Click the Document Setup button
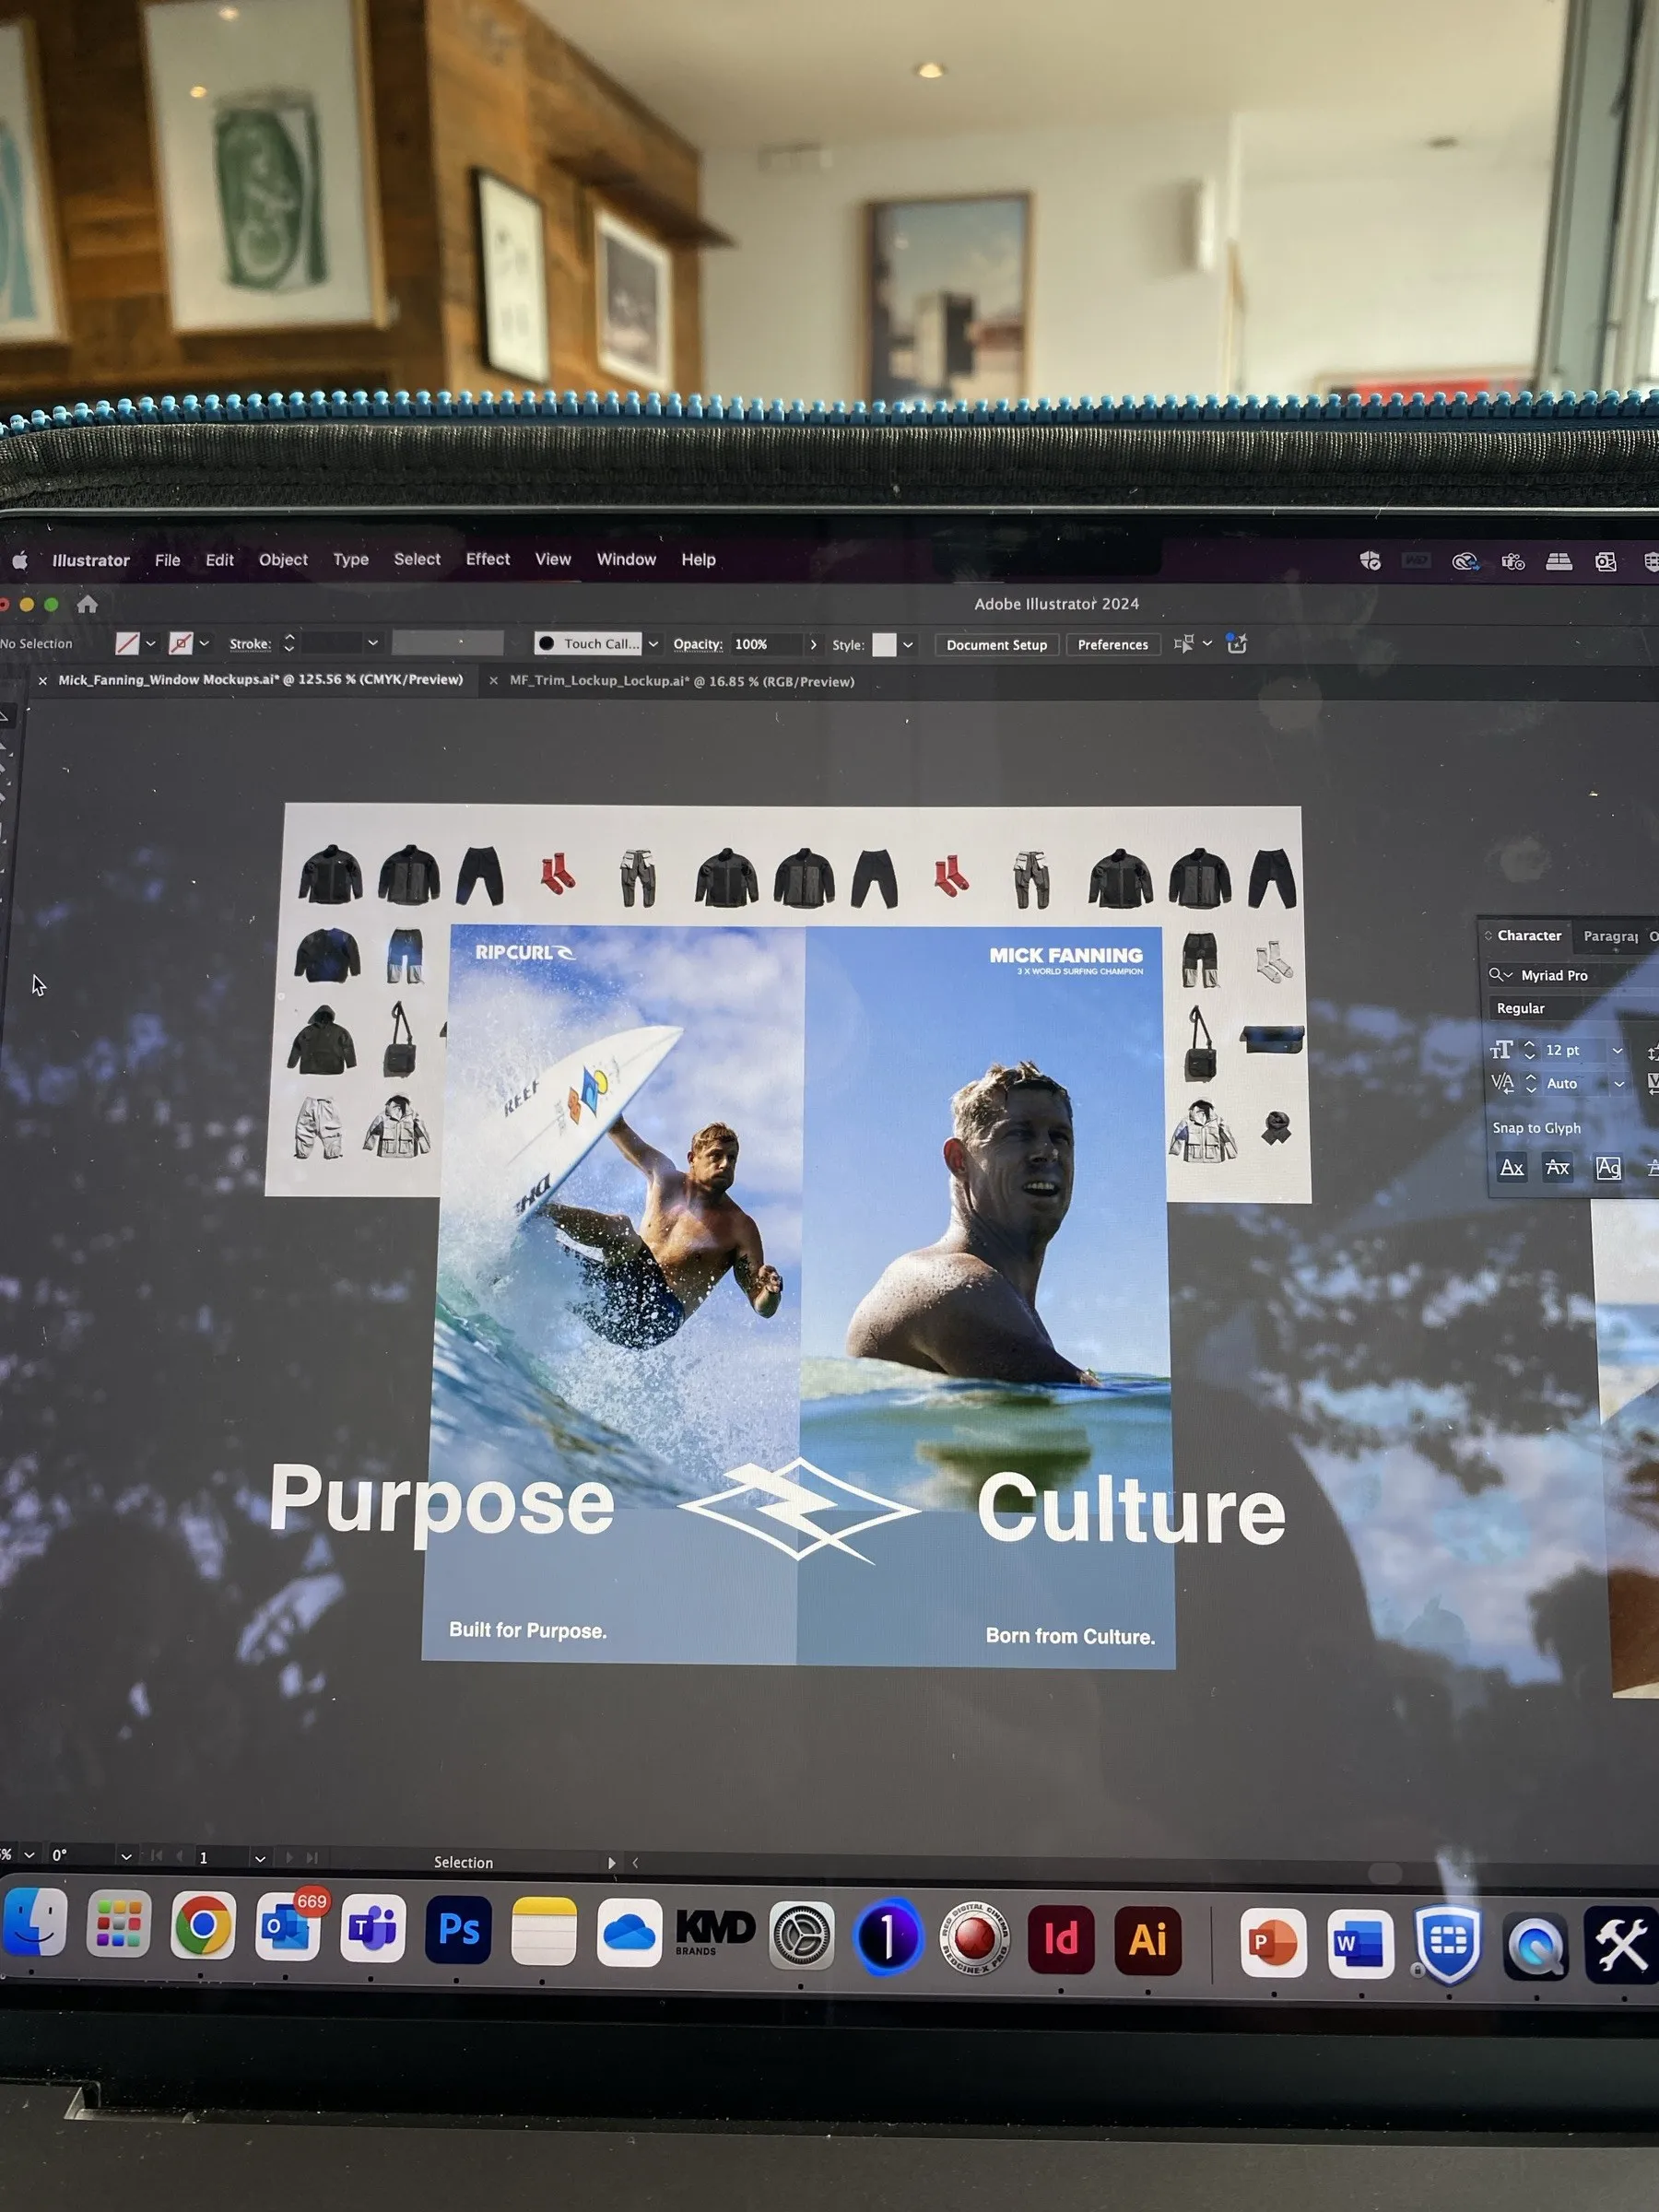 tap(996, 645)
